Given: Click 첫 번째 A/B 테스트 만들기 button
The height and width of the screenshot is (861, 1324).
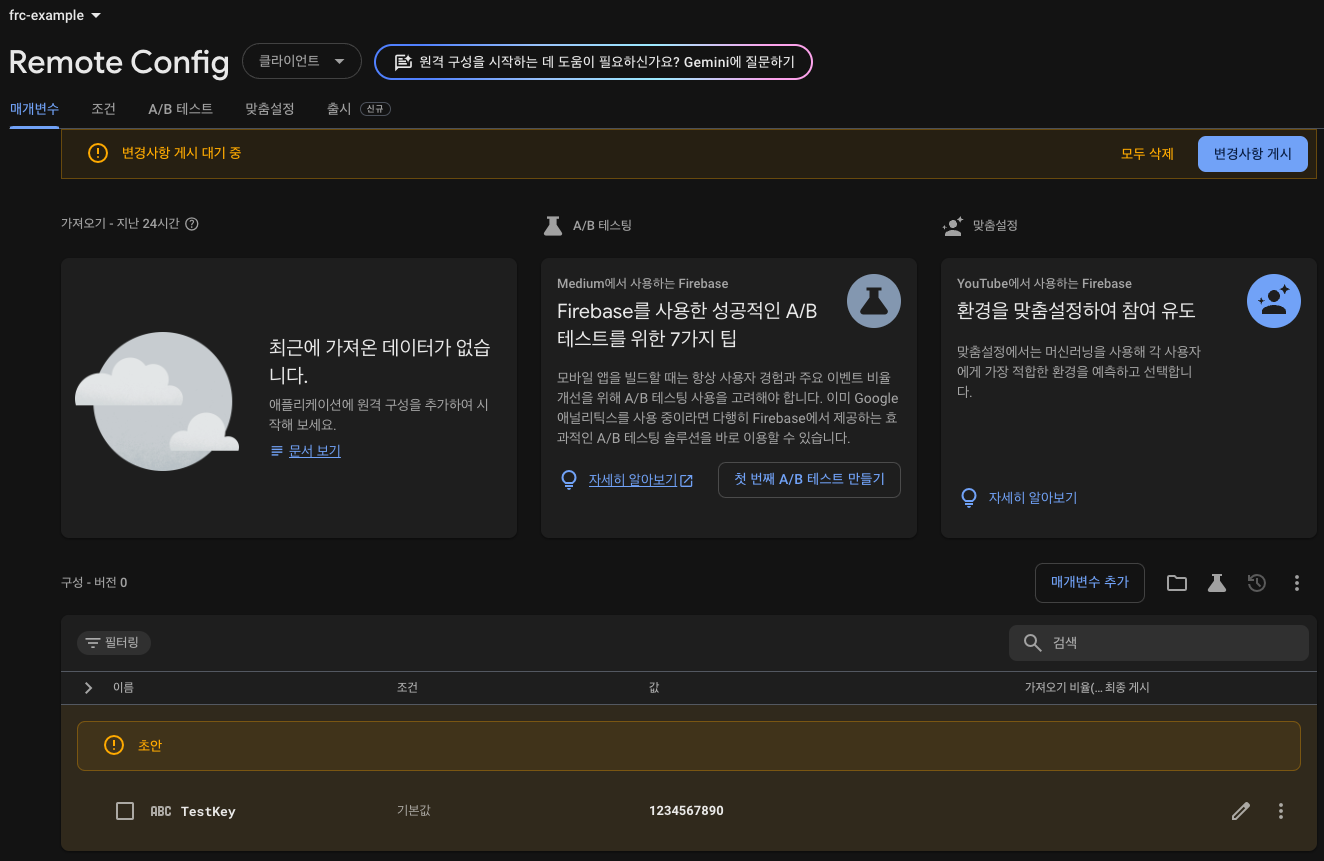Looking at the screenshot, I should [809, 479].
